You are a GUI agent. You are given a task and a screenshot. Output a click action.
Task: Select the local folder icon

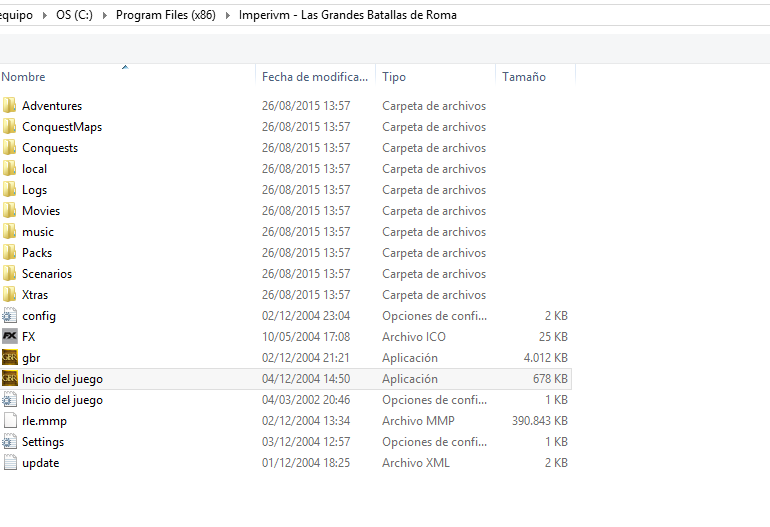coord(9,168)
